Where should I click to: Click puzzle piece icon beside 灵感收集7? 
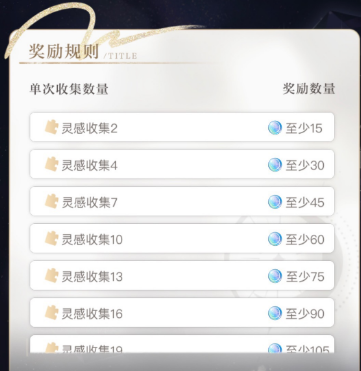tap(52, 201)
